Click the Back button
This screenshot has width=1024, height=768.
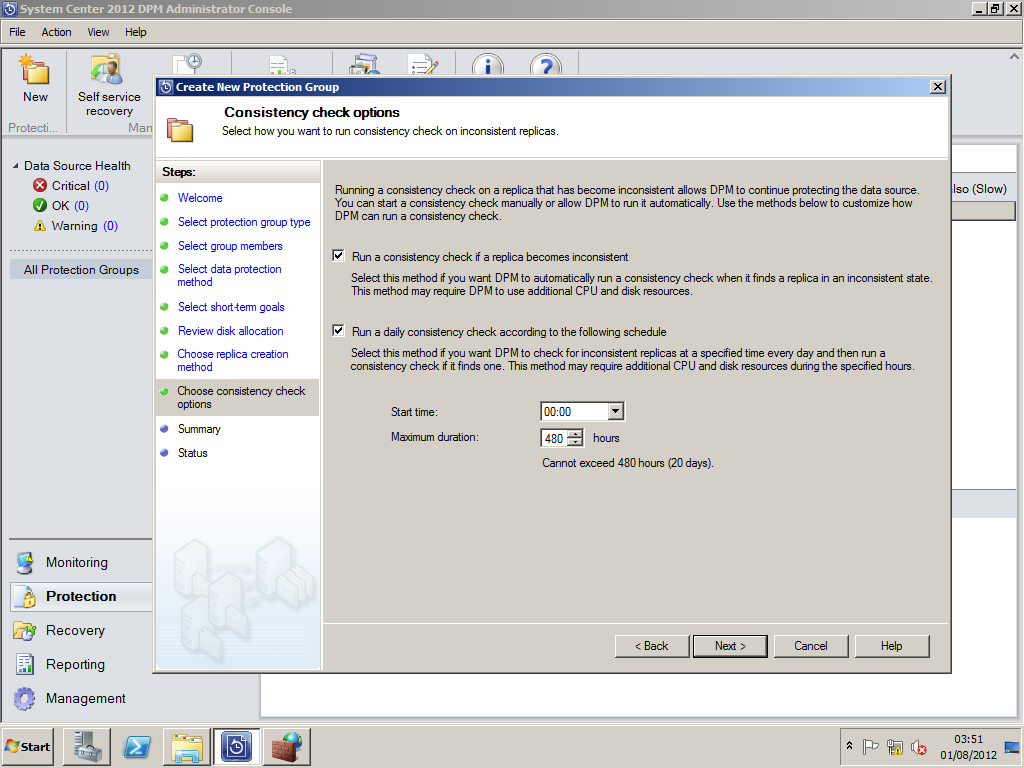[x=652, y=646]
